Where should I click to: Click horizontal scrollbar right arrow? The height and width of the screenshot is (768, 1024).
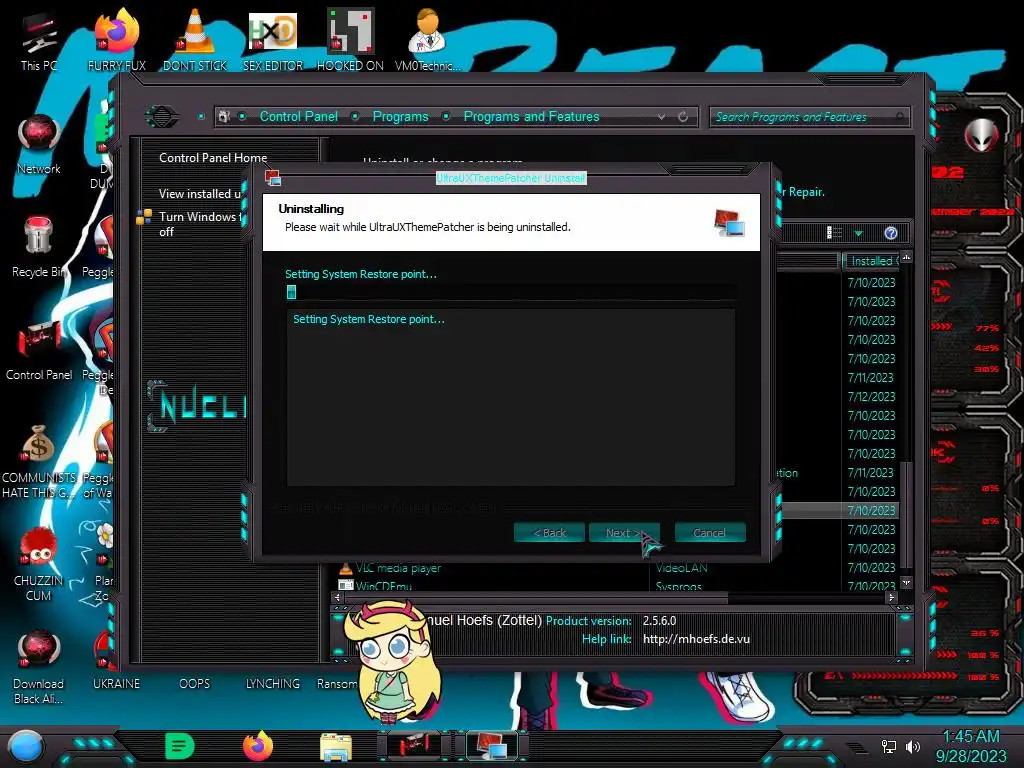(x=891, y=597)
